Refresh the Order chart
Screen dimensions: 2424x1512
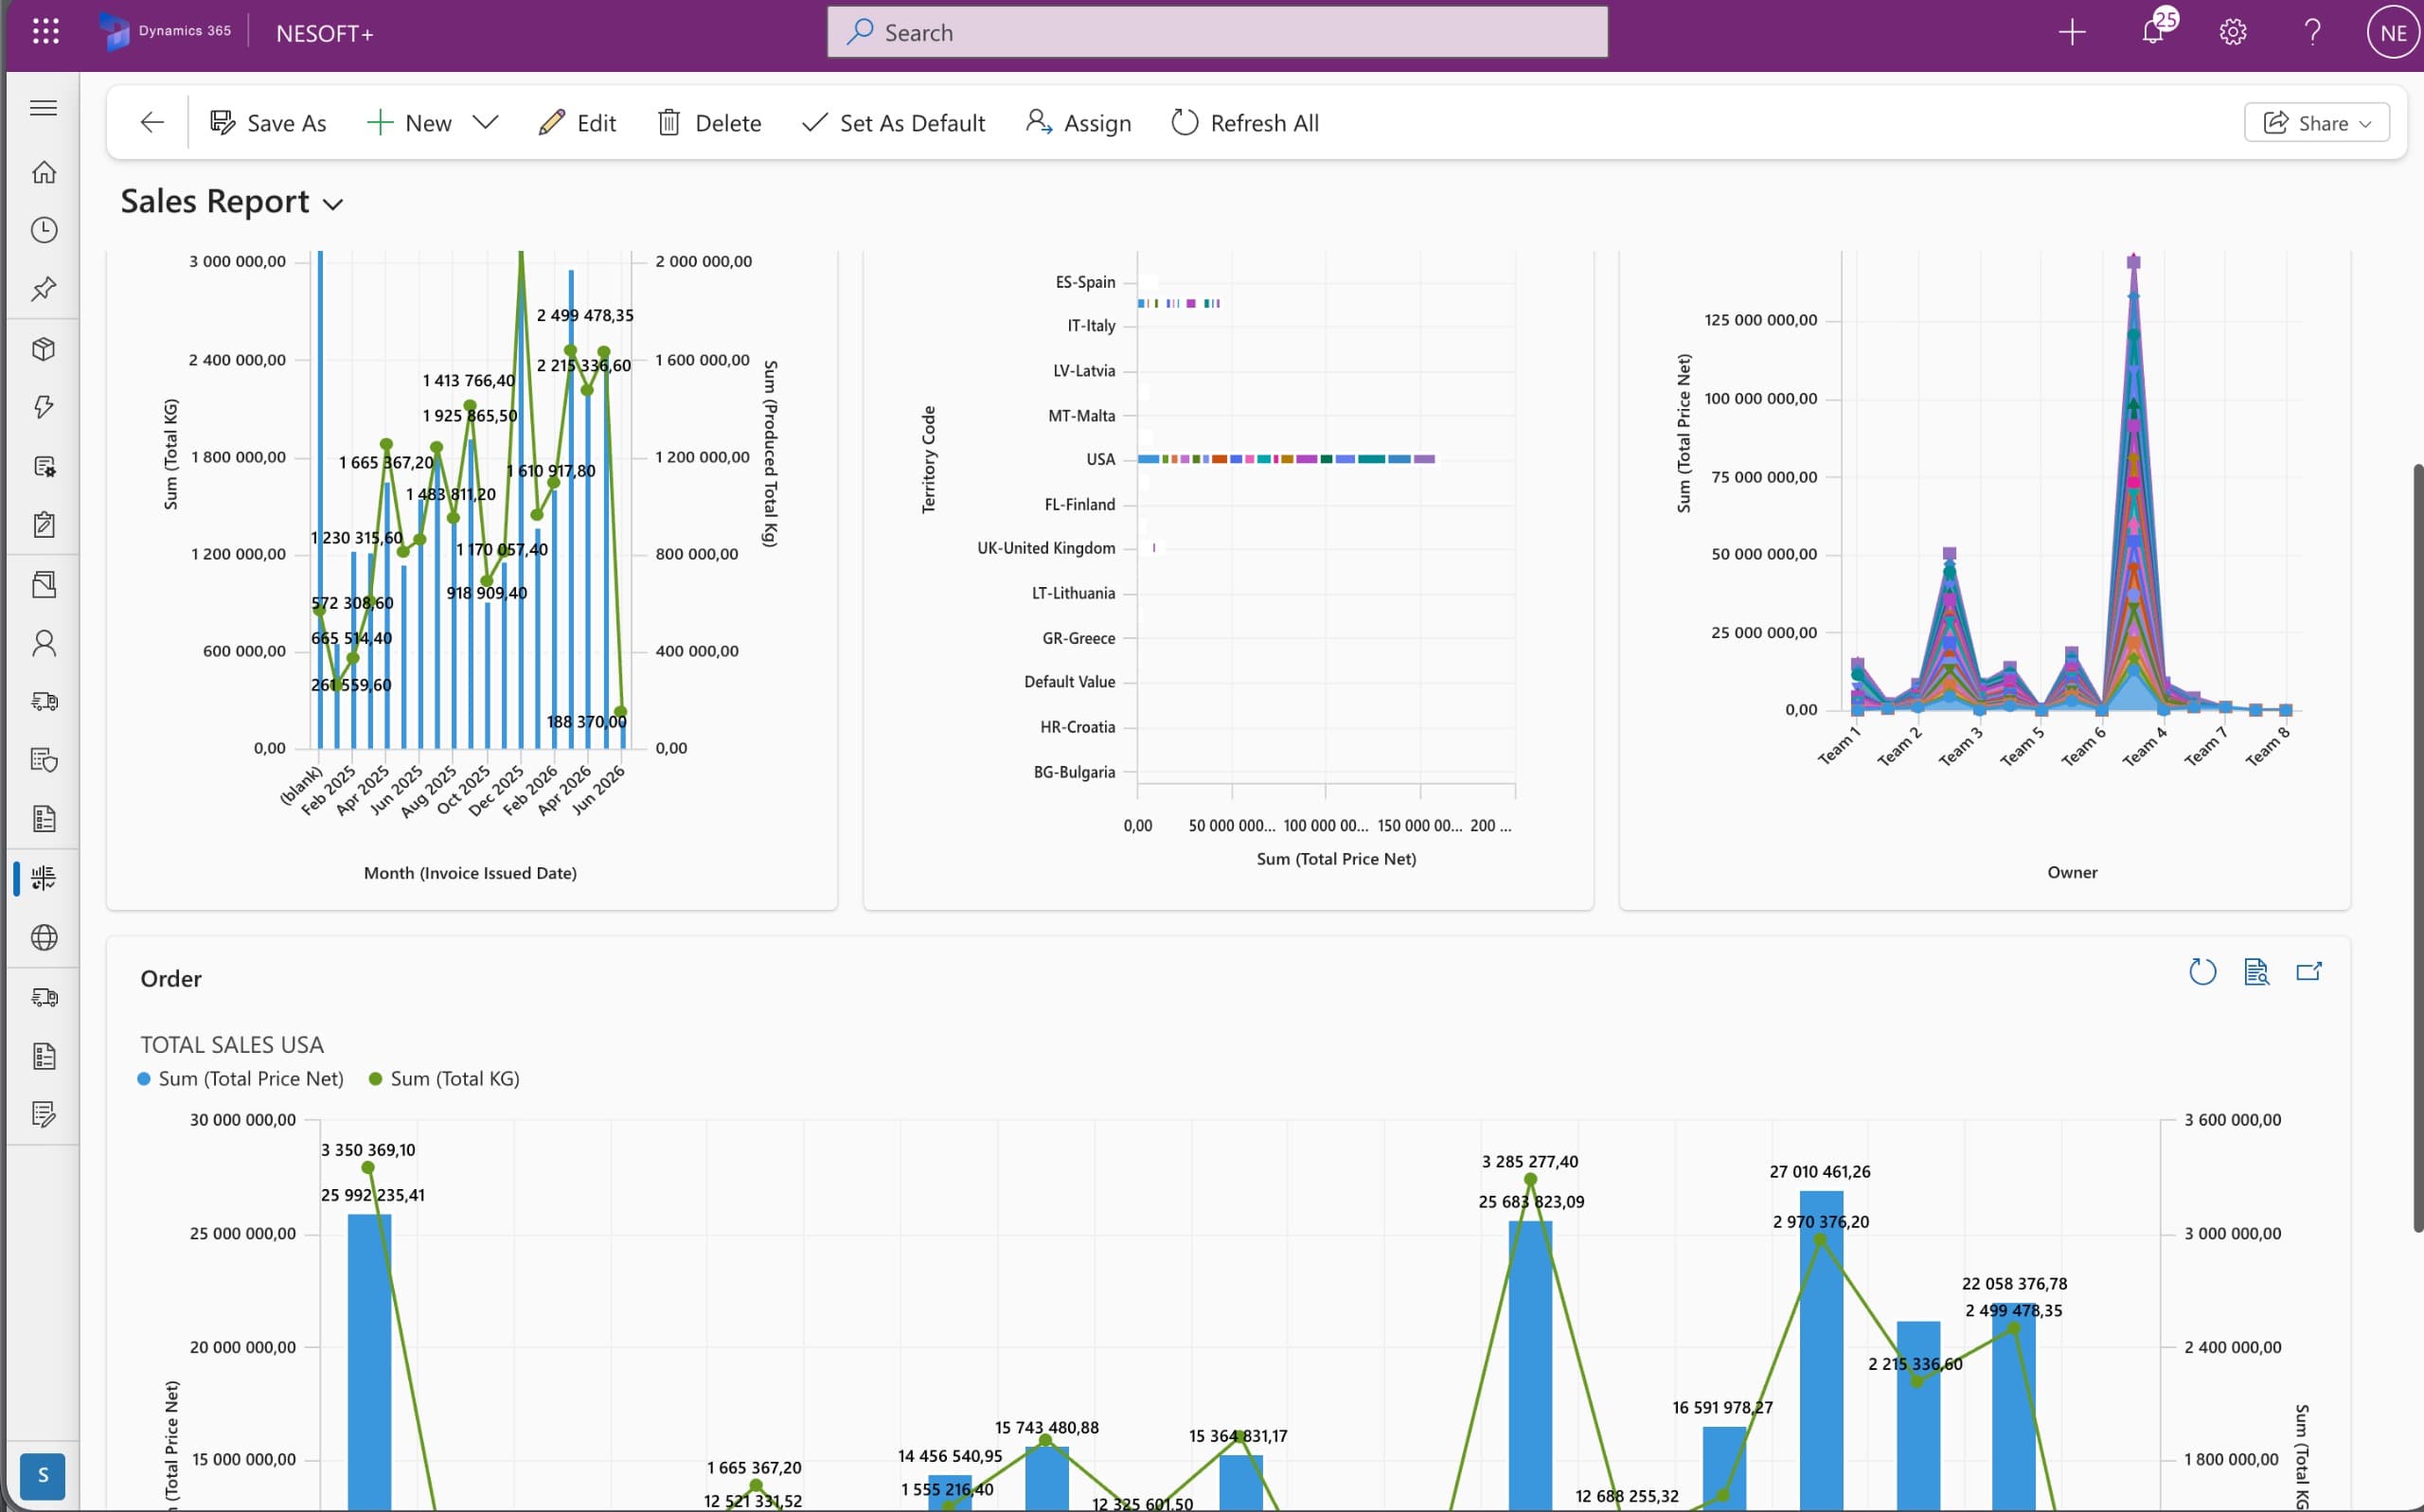click(2202, 971)
